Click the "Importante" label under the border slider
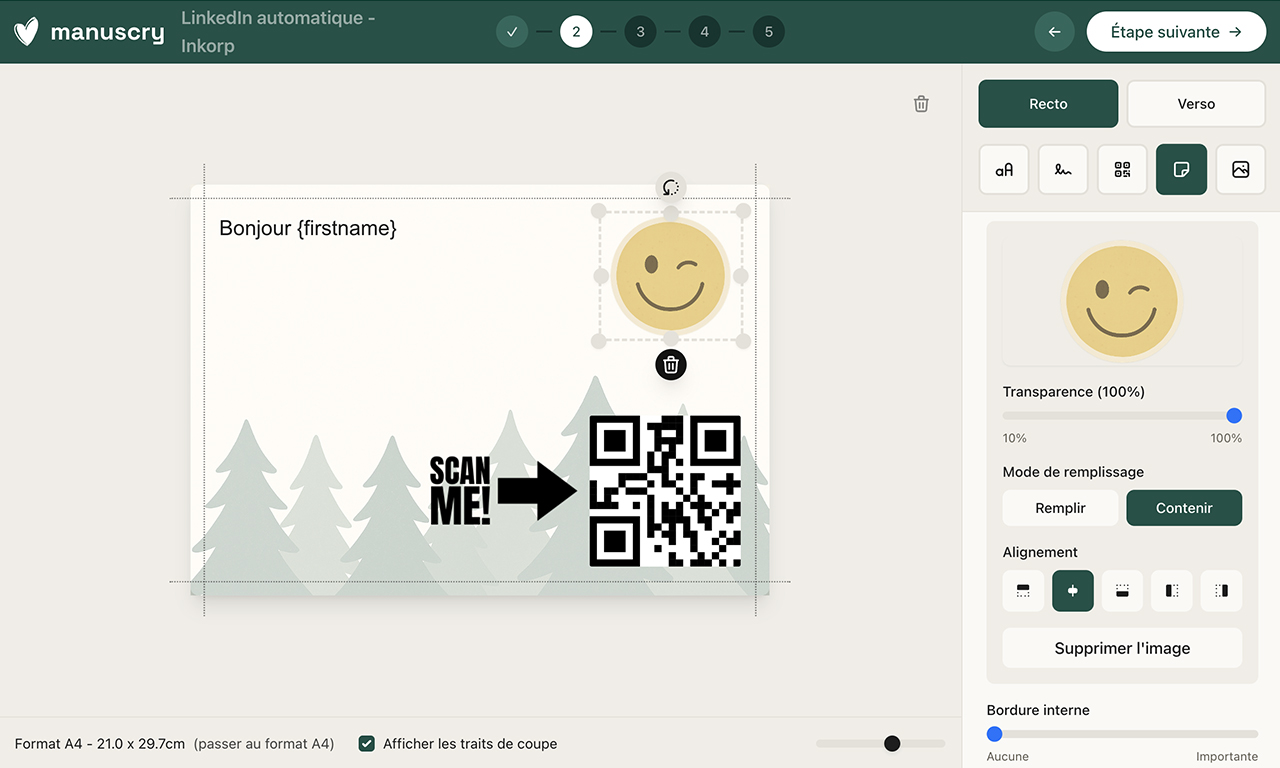 (1227, 757)
